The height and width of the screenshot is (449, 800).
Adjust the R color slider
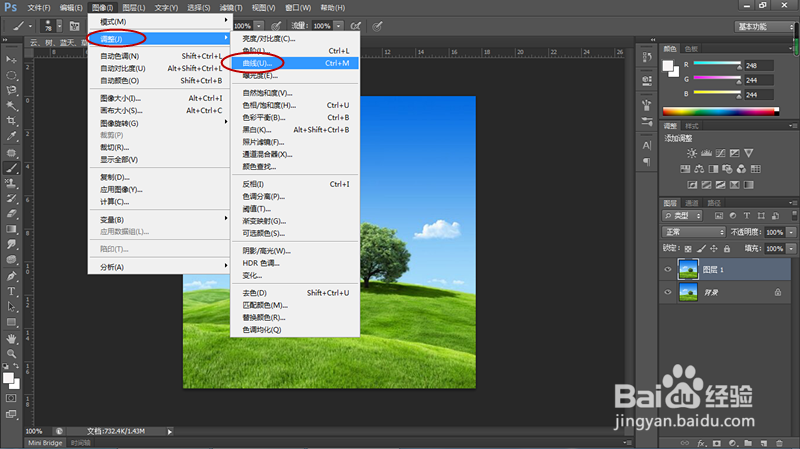716,65
